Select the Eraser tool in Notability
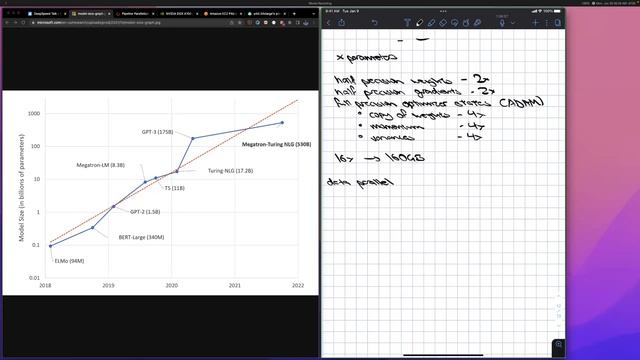 click(443, 23)
